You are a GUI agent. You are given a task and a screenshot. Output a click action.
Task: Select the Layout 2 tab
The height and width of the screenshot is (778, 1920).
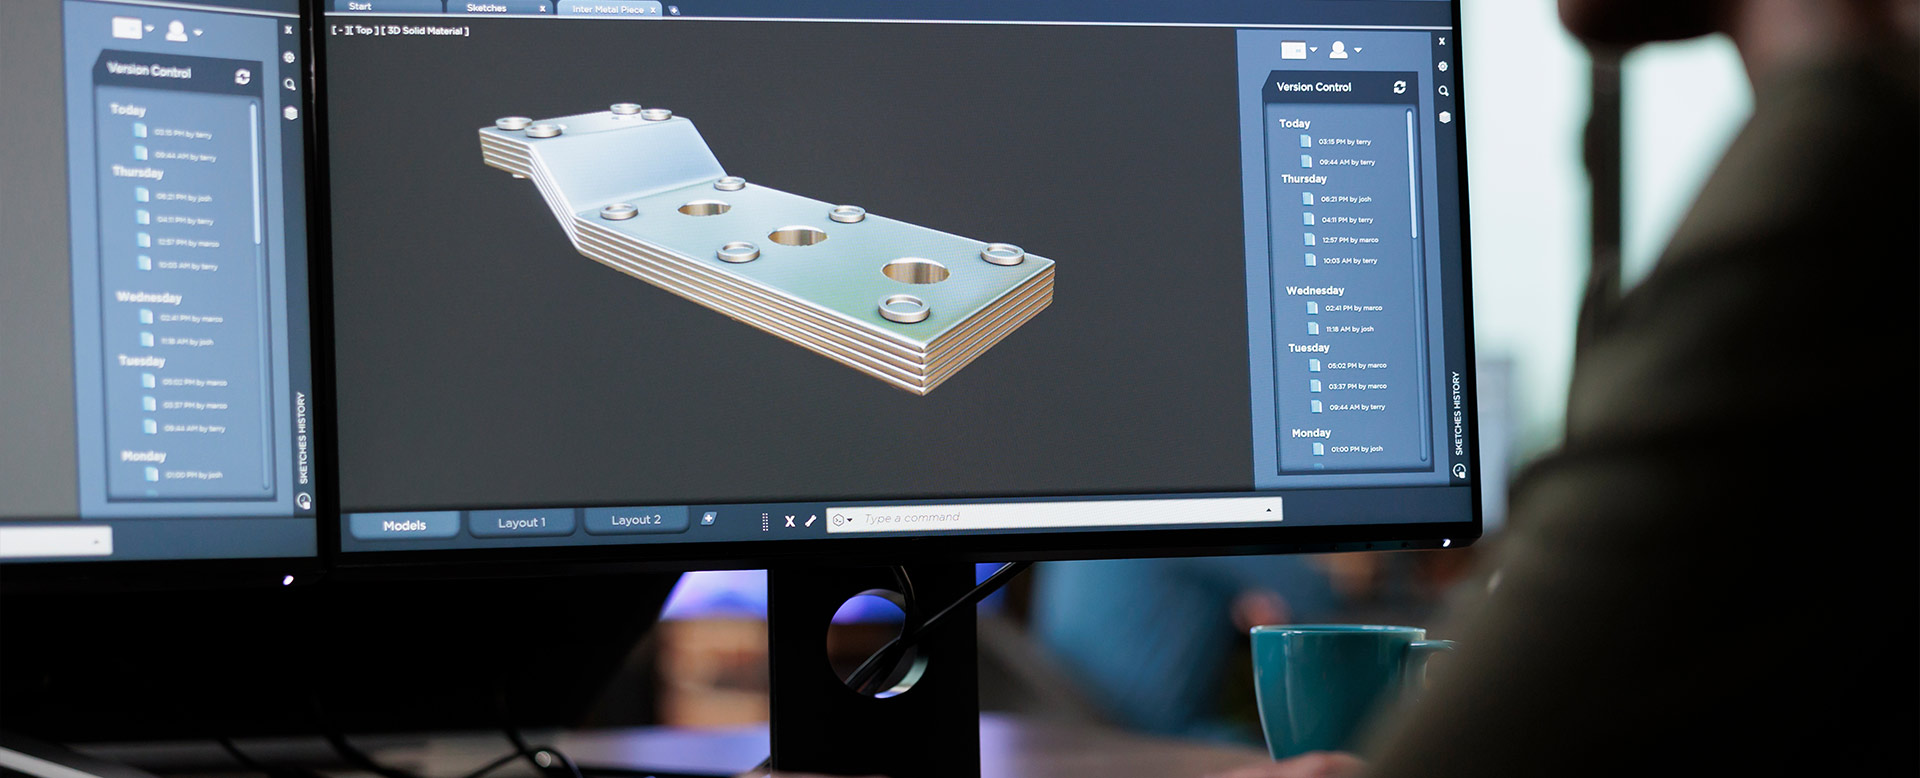(x=636, y=520)
